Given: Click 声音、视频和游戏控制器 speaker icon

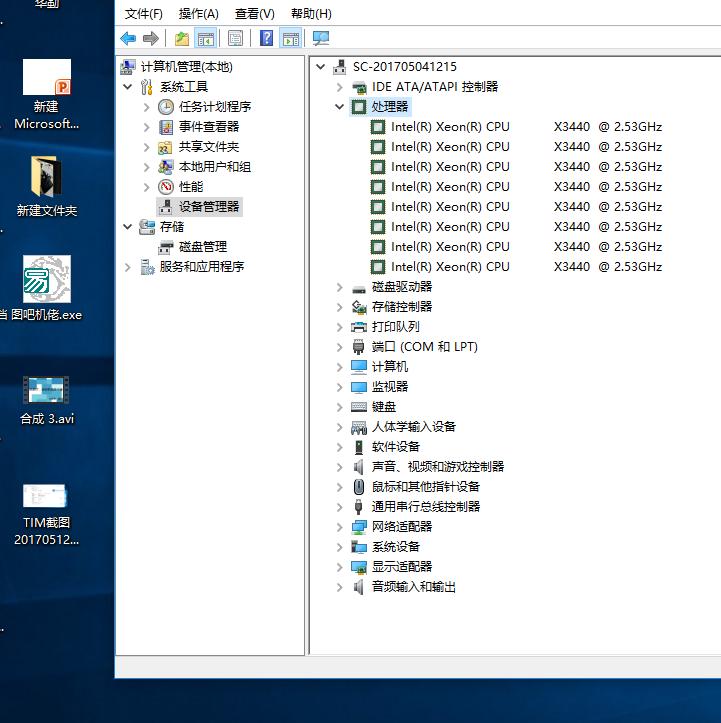Looking at the screenshot, I should (x=359, y=467).
